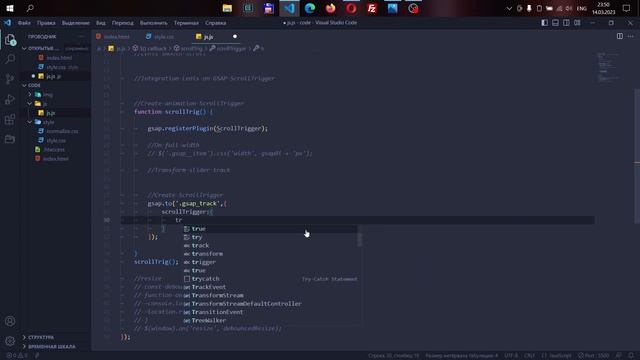Open the Правка menu

tap(46, 23)
